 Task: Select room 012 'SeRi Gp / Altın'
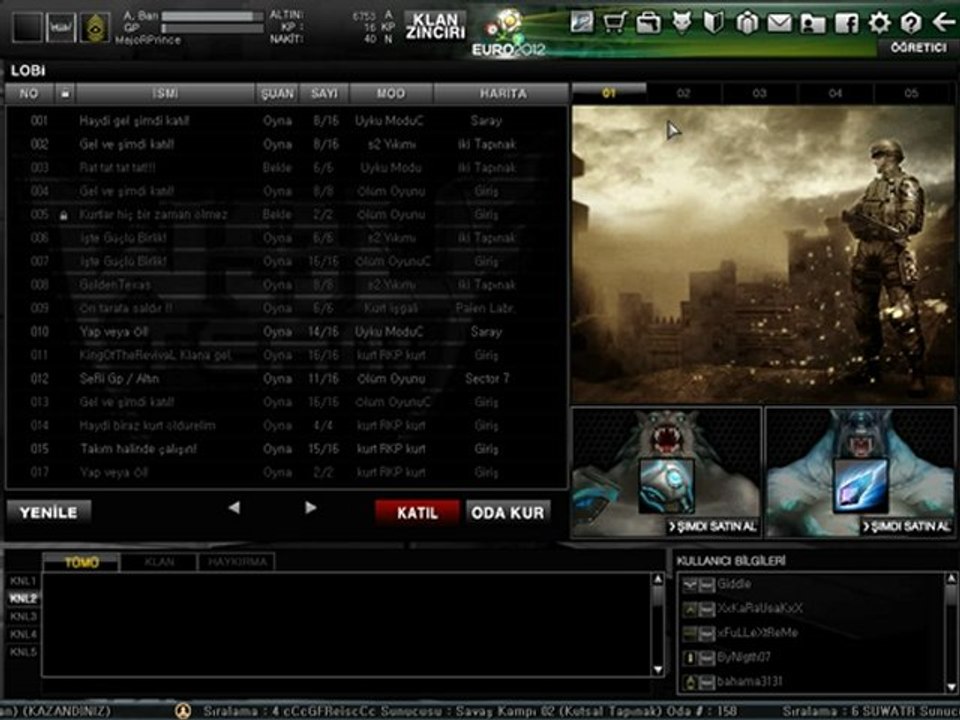click(x=287, y=378)
